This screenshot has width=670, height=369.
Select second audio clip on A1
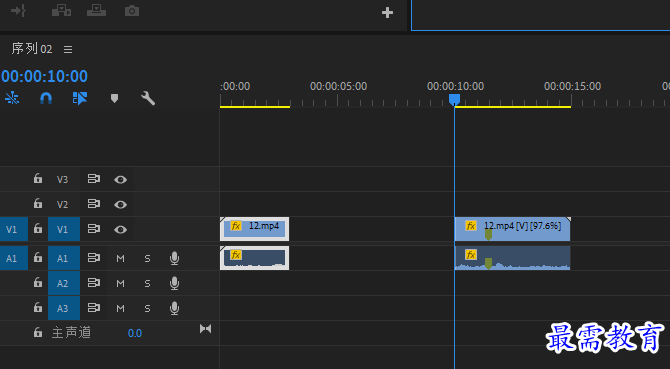pyautogui.click(x=512, y=258)
